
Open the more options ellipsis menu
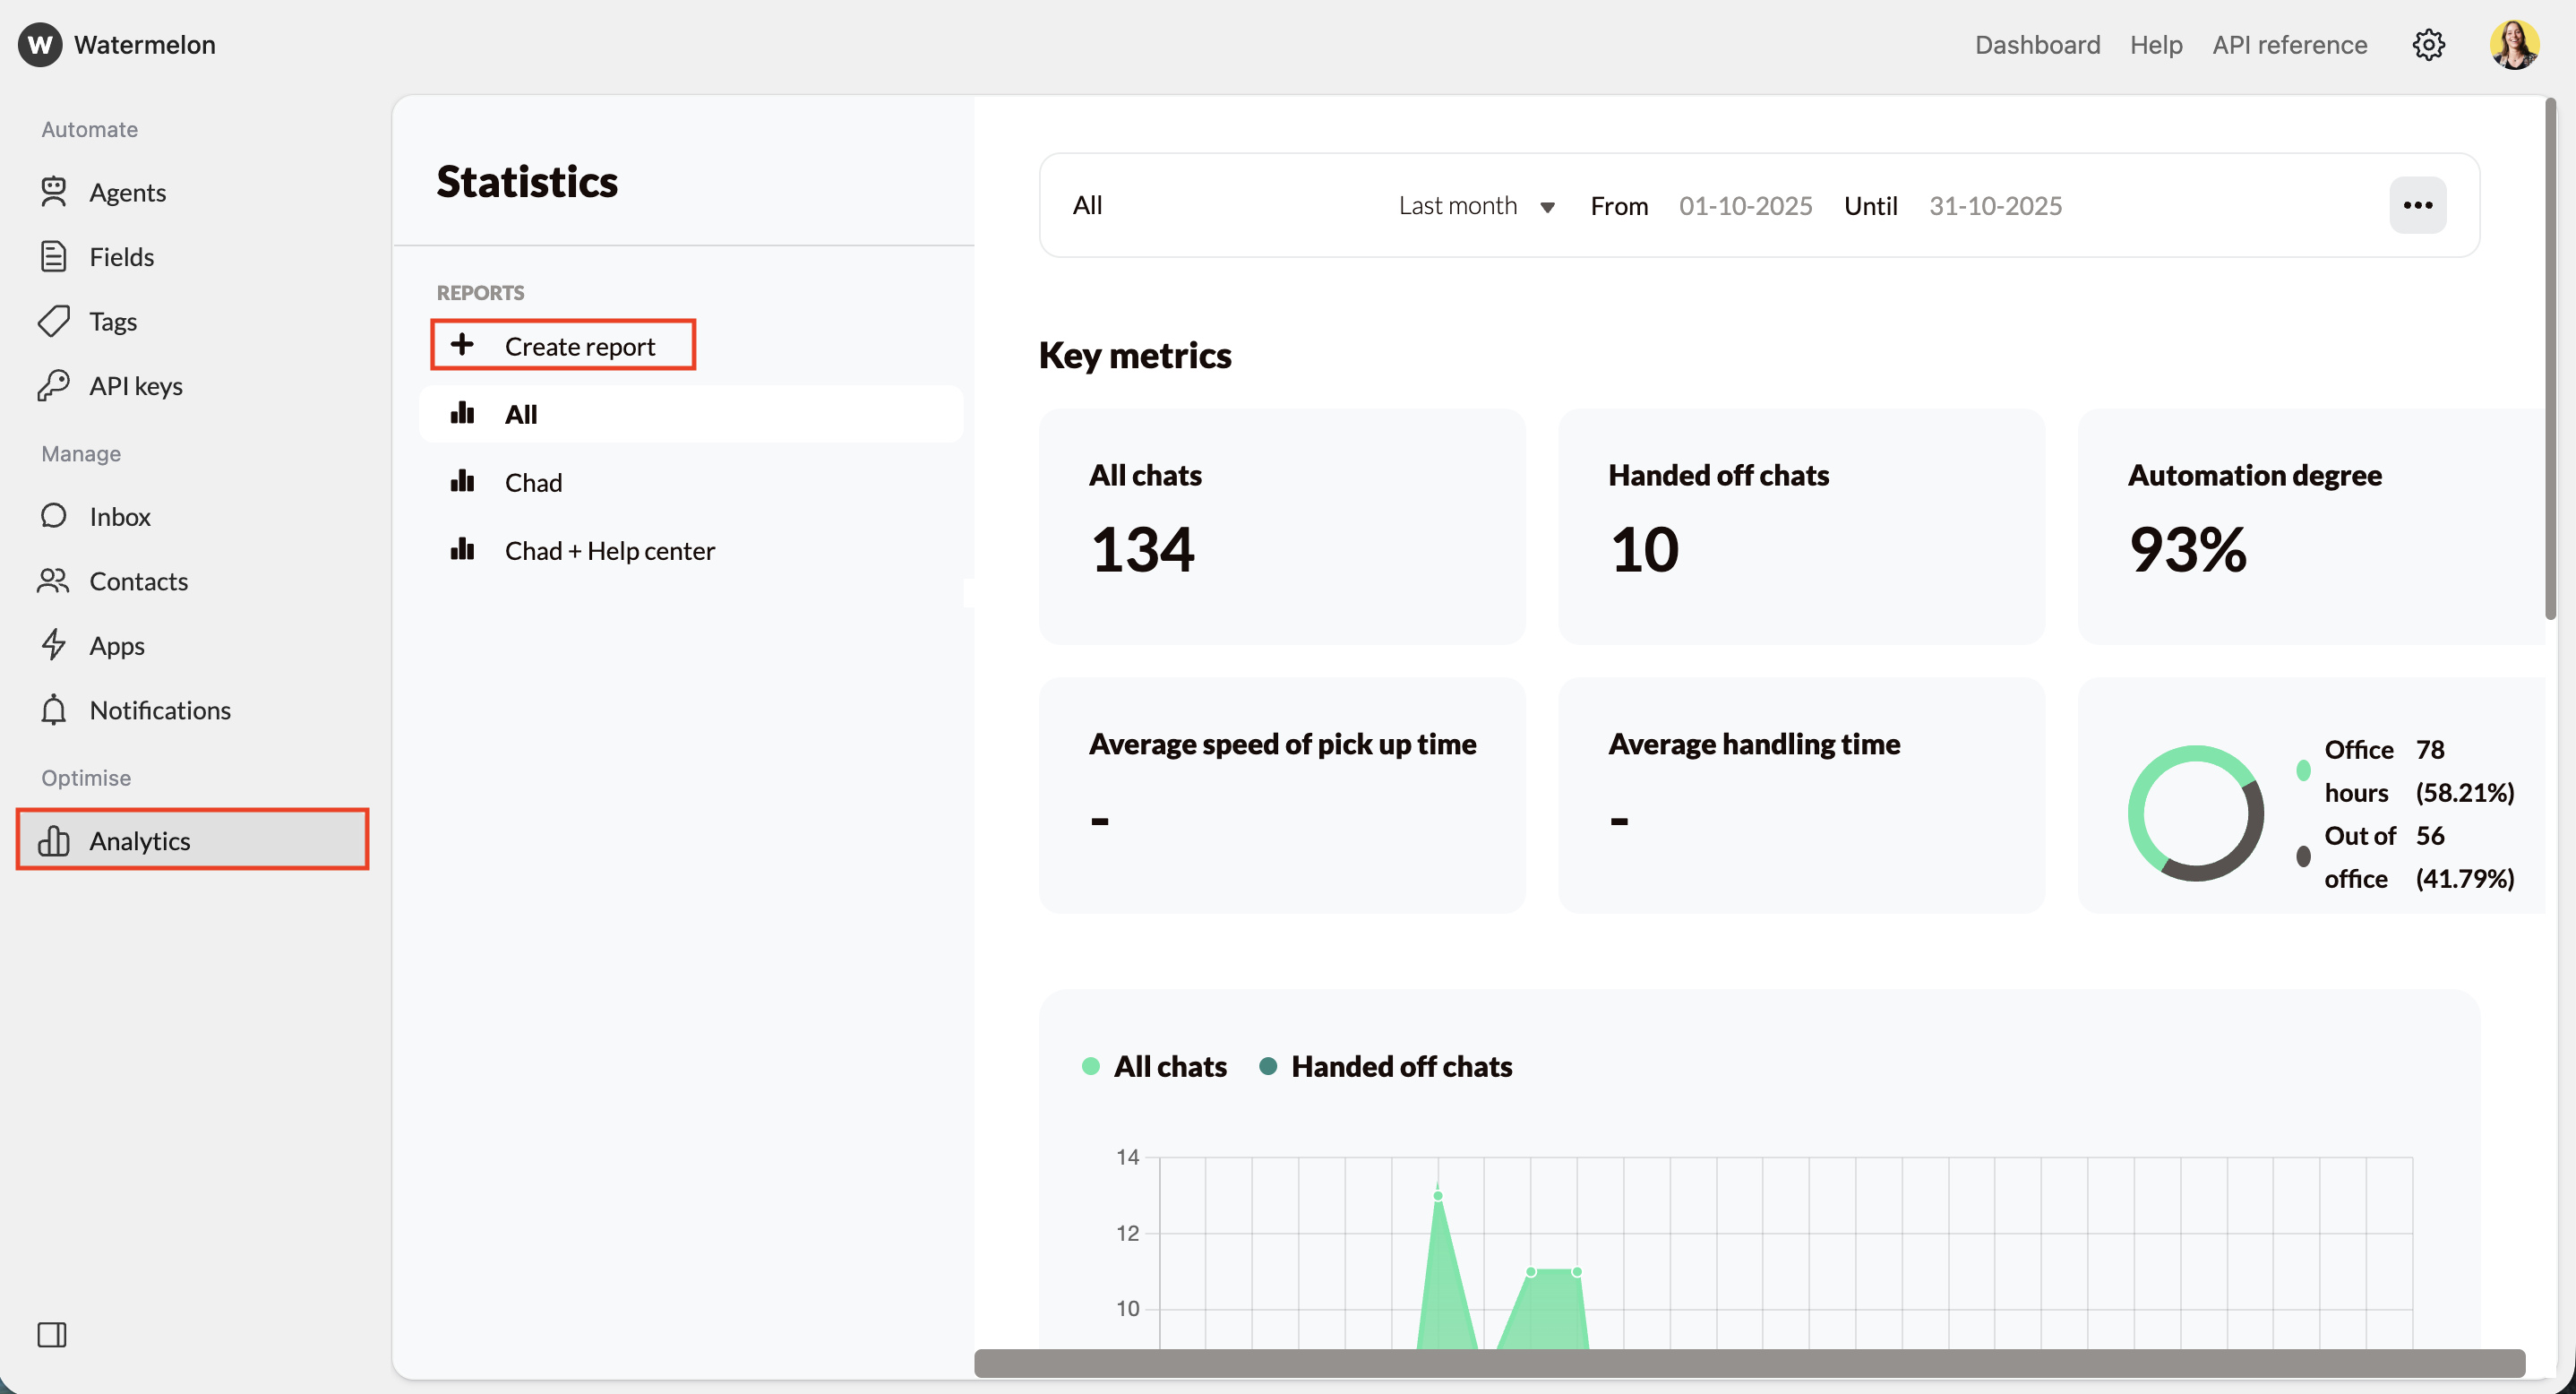[2419, 205]
